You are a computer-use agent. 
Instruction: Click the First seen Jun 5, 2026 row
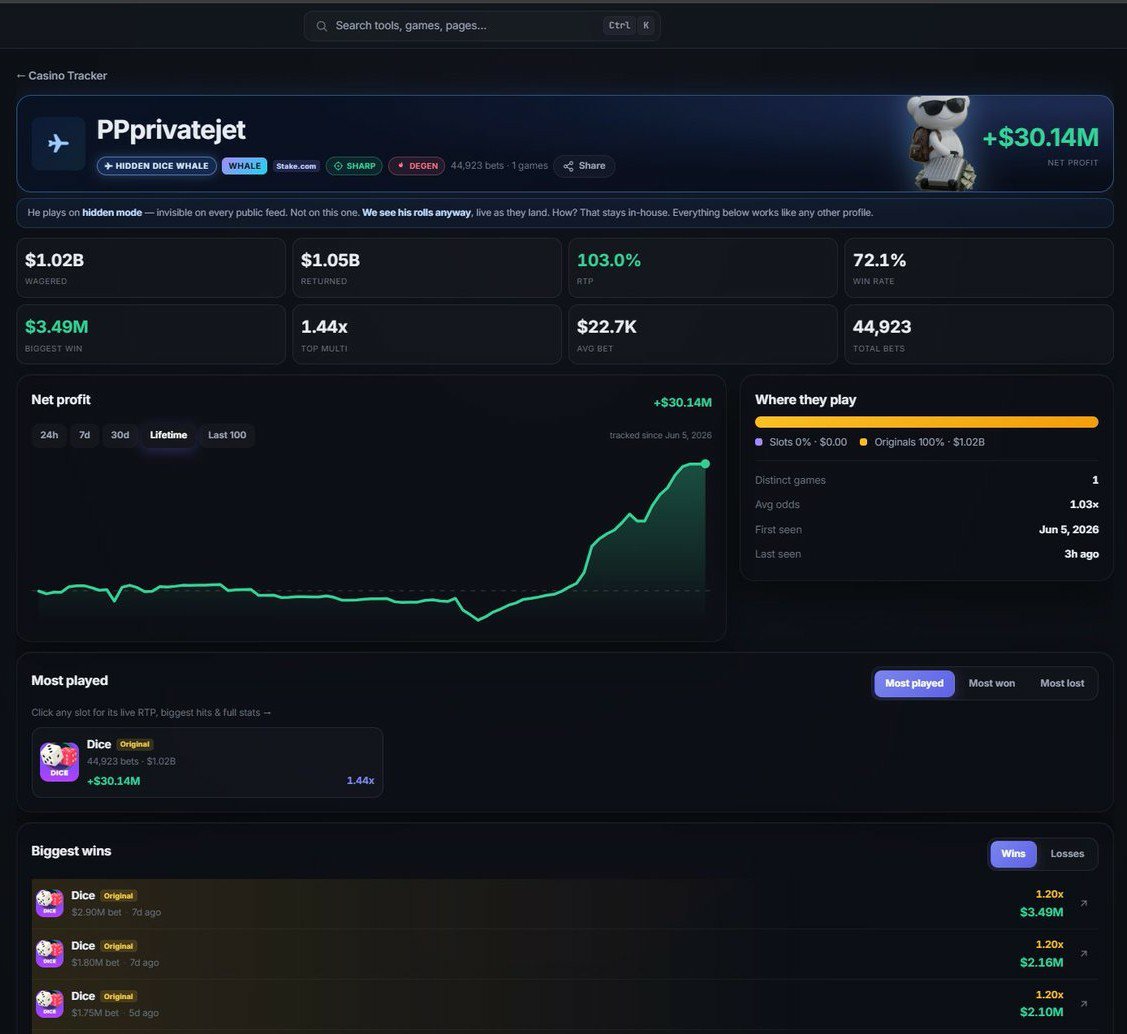point(926,530)
